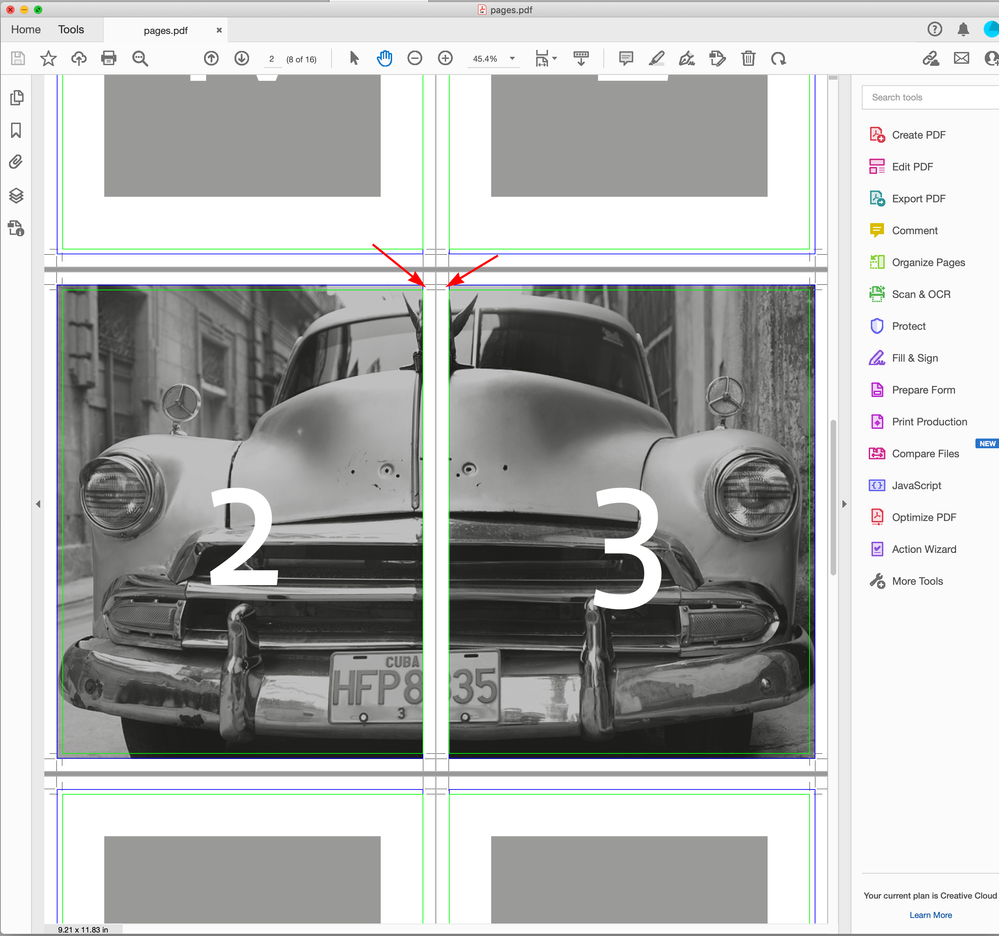The image size is (999, 936).
Task: Collapse the right tools pane arrow
Action: tap(844, 504)
